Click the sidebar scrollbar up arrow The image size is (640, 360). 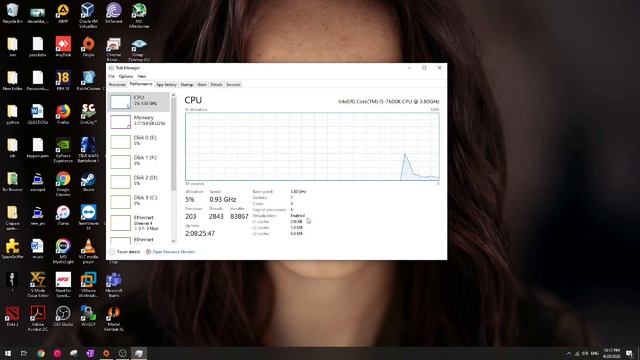pos(173,95)
